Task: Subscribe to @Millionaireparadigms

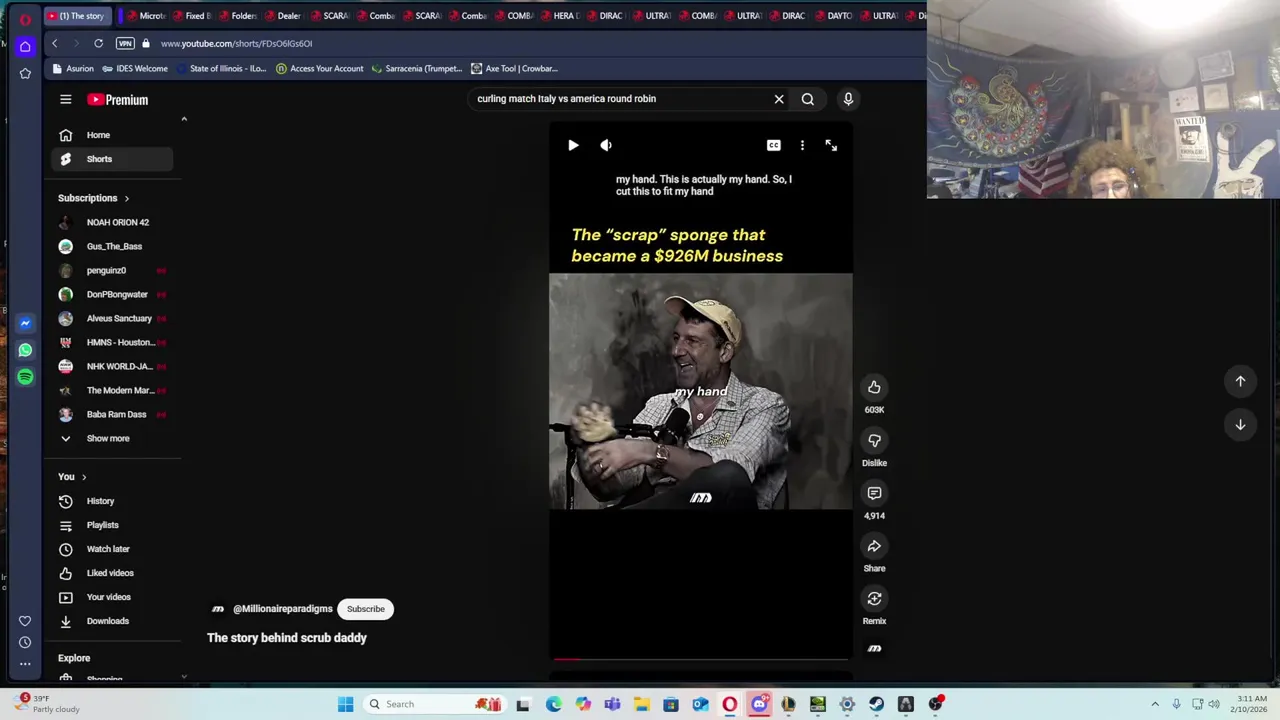Action: [365, 609]
